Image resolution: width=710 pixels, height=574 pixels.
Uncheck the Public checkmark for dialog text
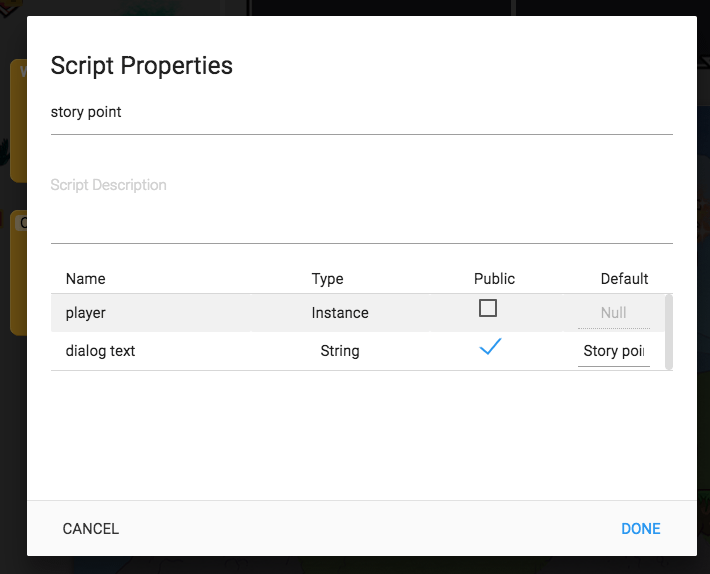click(x=490, y=348)
